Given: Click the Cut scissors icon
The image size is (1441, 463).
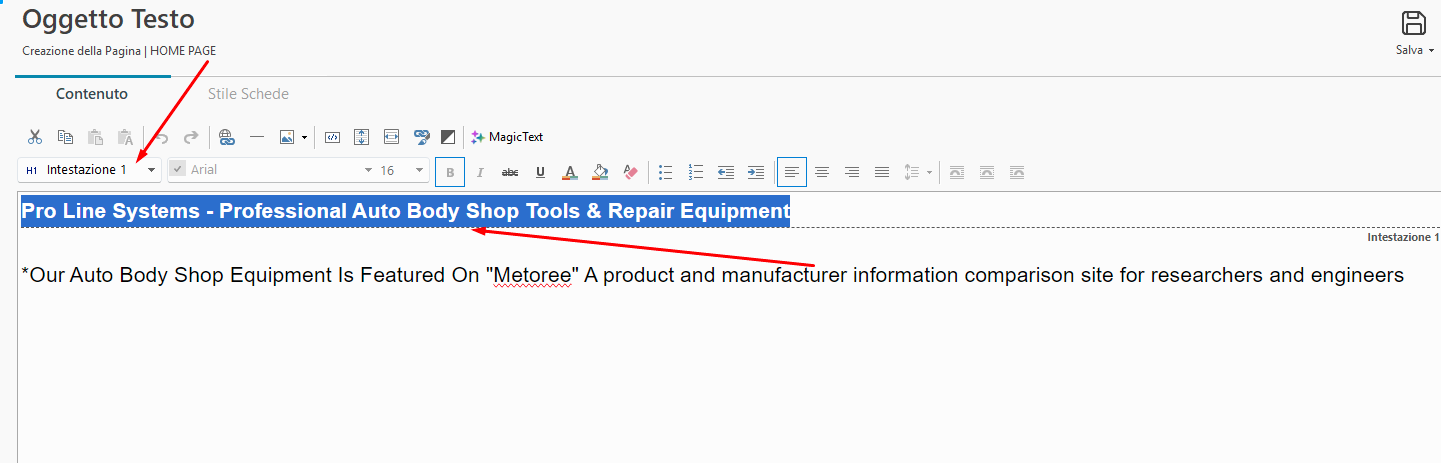Looking at the screenshot, I should pyautogui.click(x=35, y=137).
